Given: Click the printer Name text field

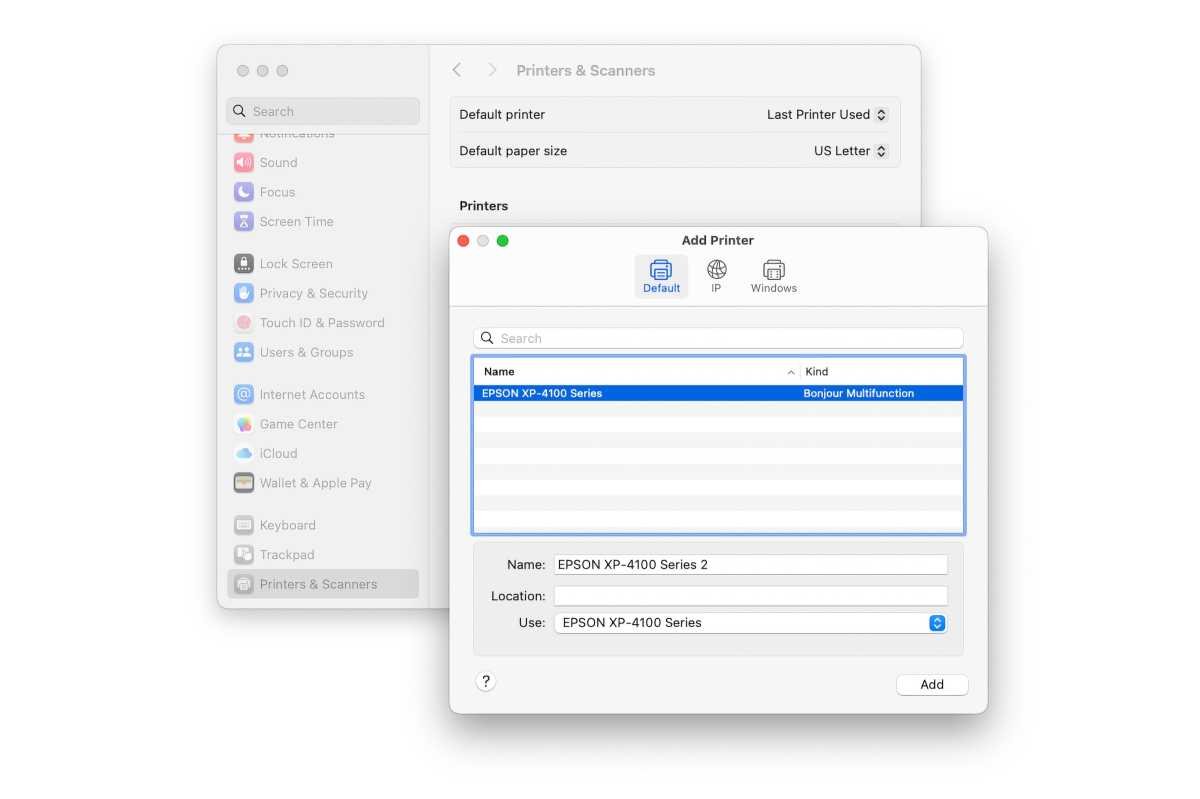Looking at the screenshot, I should pyautogui.click(x=750, y=565).
